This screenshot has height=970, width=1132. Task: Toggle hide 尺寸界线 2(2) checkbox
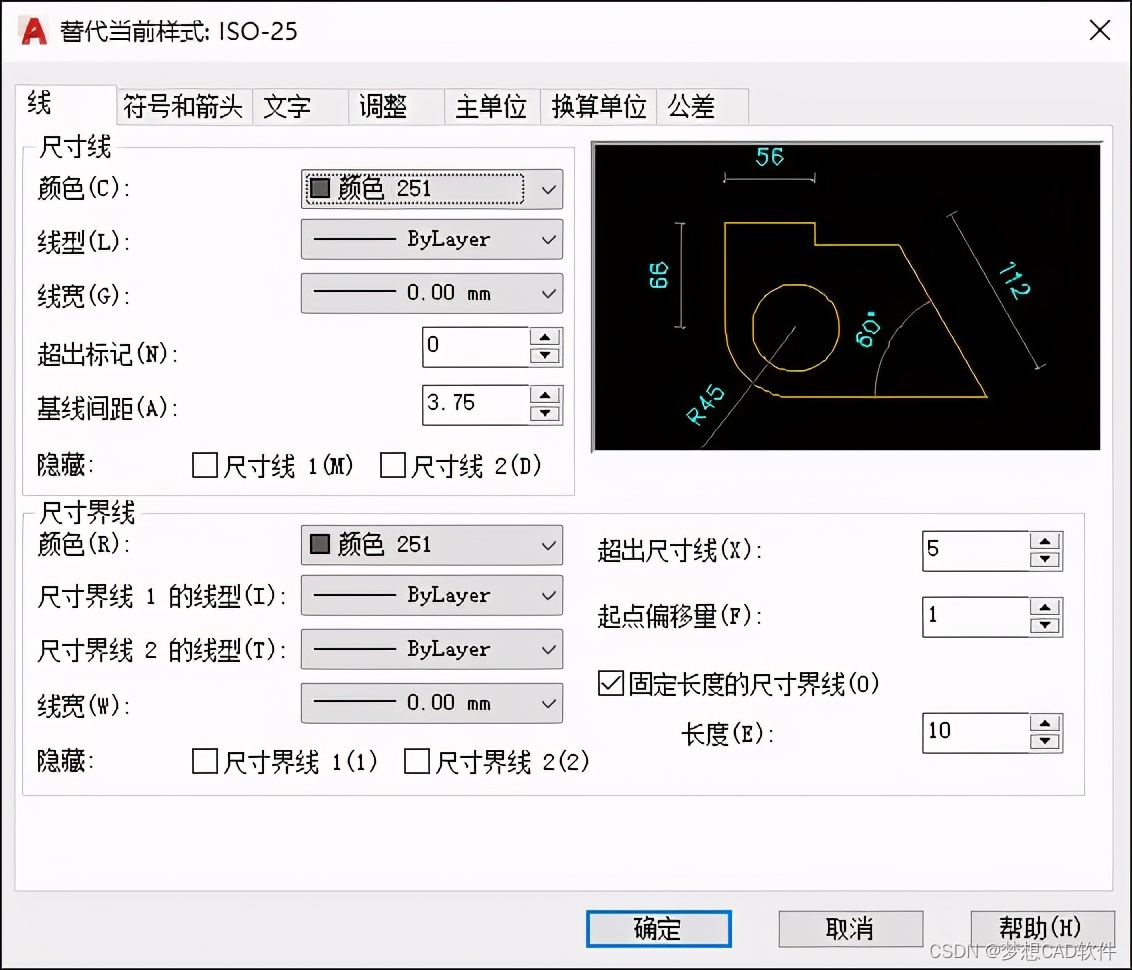pos(417,761)
